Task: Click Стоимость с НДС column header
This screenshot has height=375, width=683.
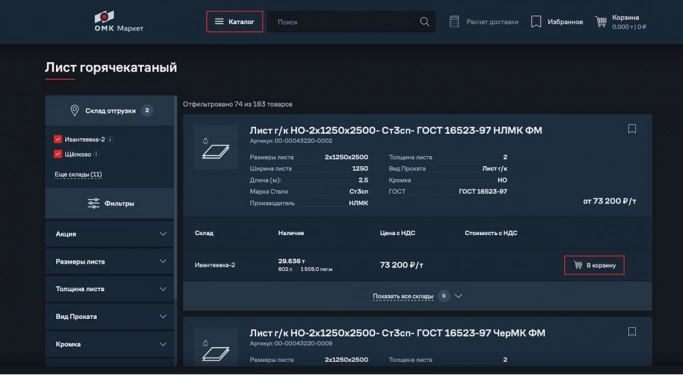Action: click(491, 233)
